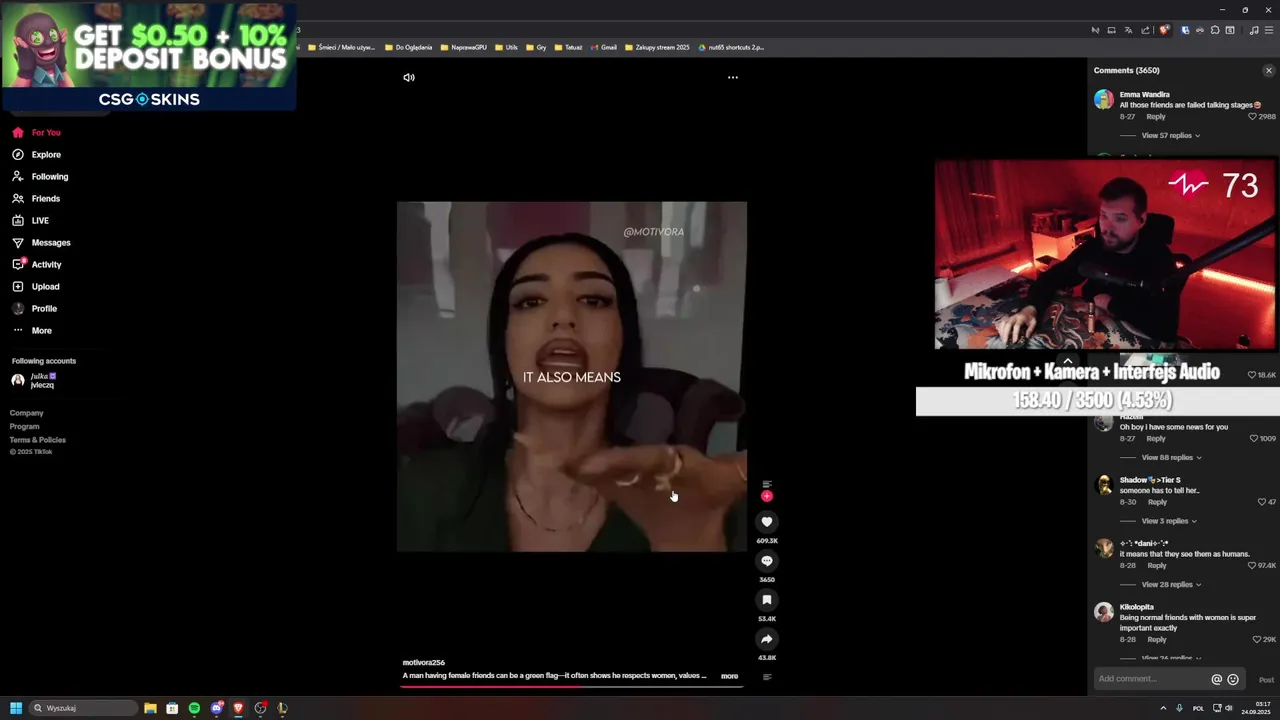The width and height of the screenshot is (1280, 720).
Task: Expand View 88 replies thread
Action: [1171, 457]
